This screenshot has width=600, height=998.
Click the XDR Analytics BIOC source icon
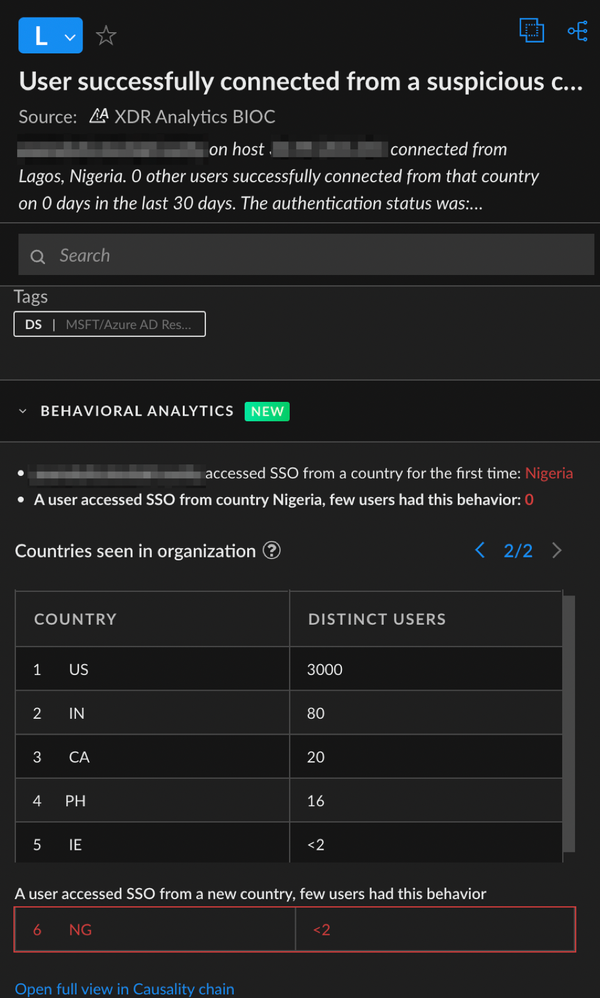point(98,116)
